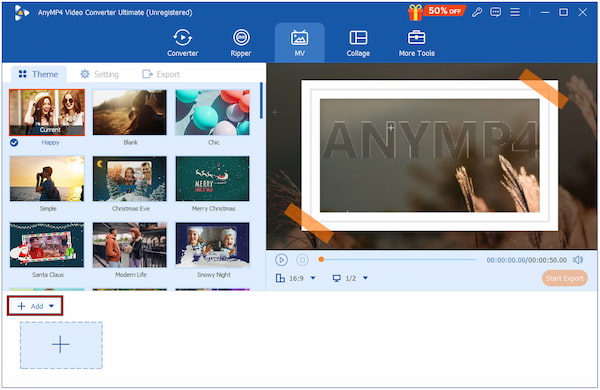Open the Add dropdown arrow
Image resolution: width=600 pixels, height=390 pixels.
[x=52, y=306]
